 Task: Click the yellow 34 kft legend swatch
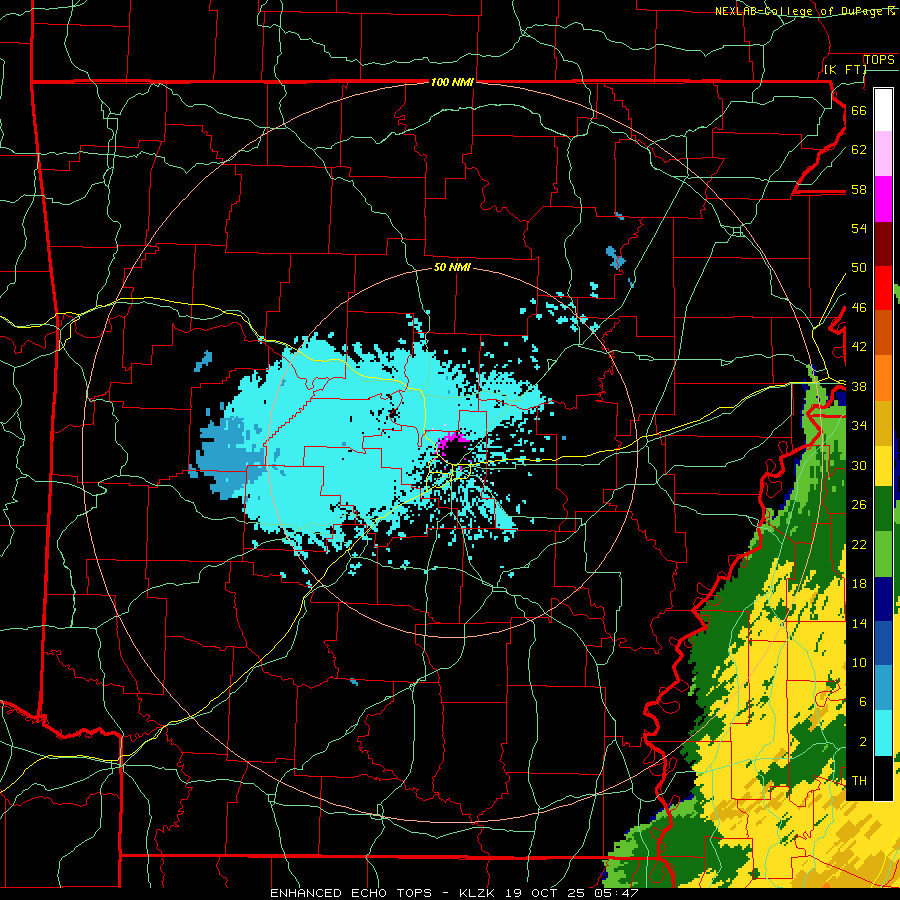883,465
